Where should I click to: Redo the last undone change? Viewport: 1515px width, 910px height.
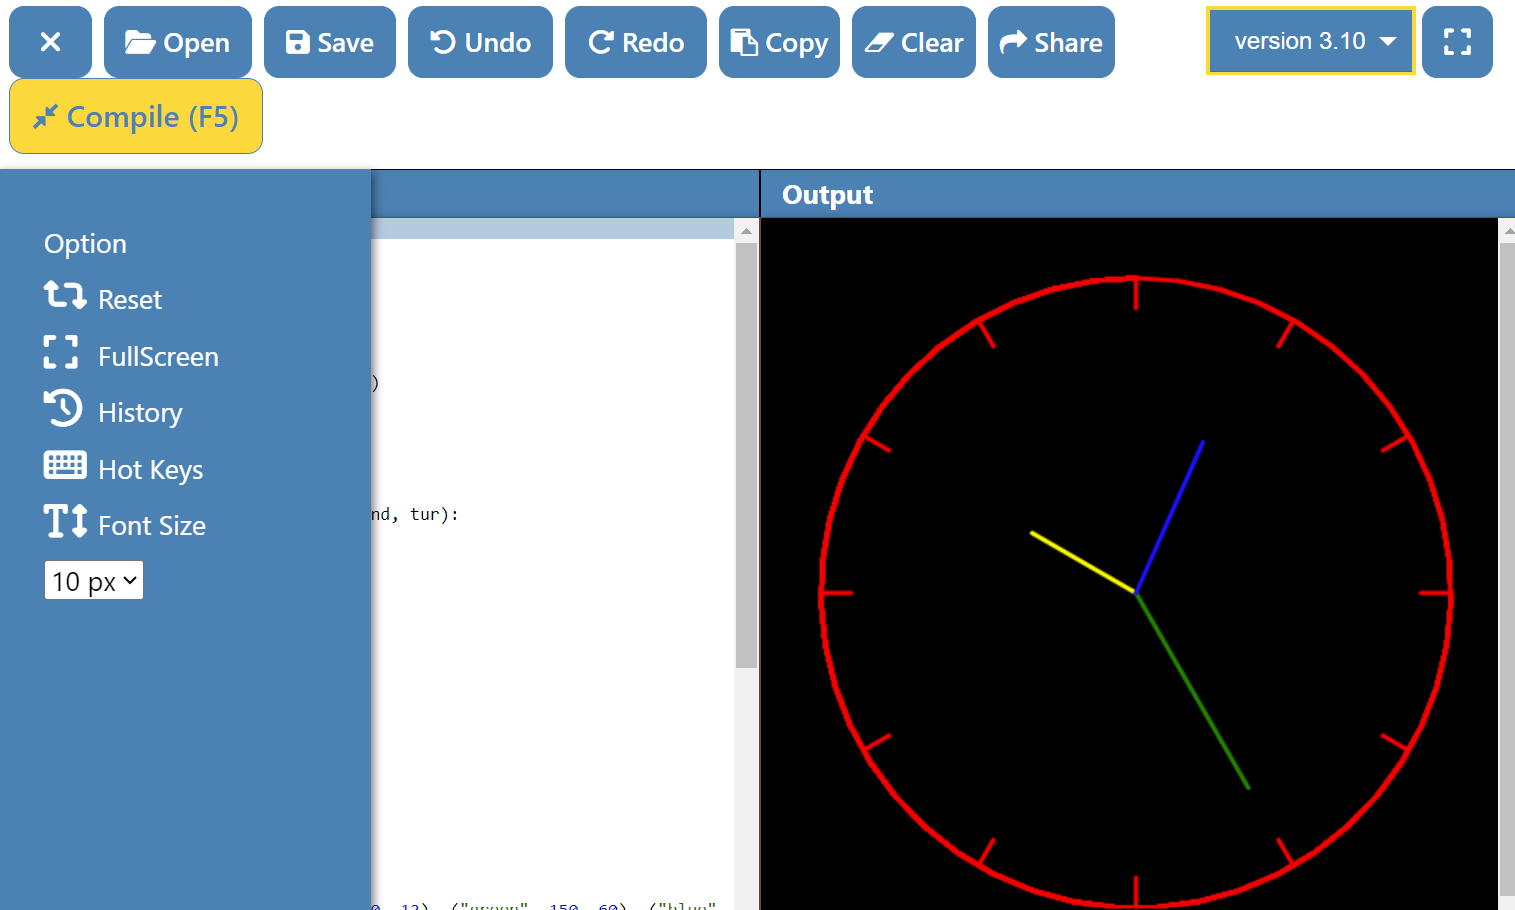635,41
